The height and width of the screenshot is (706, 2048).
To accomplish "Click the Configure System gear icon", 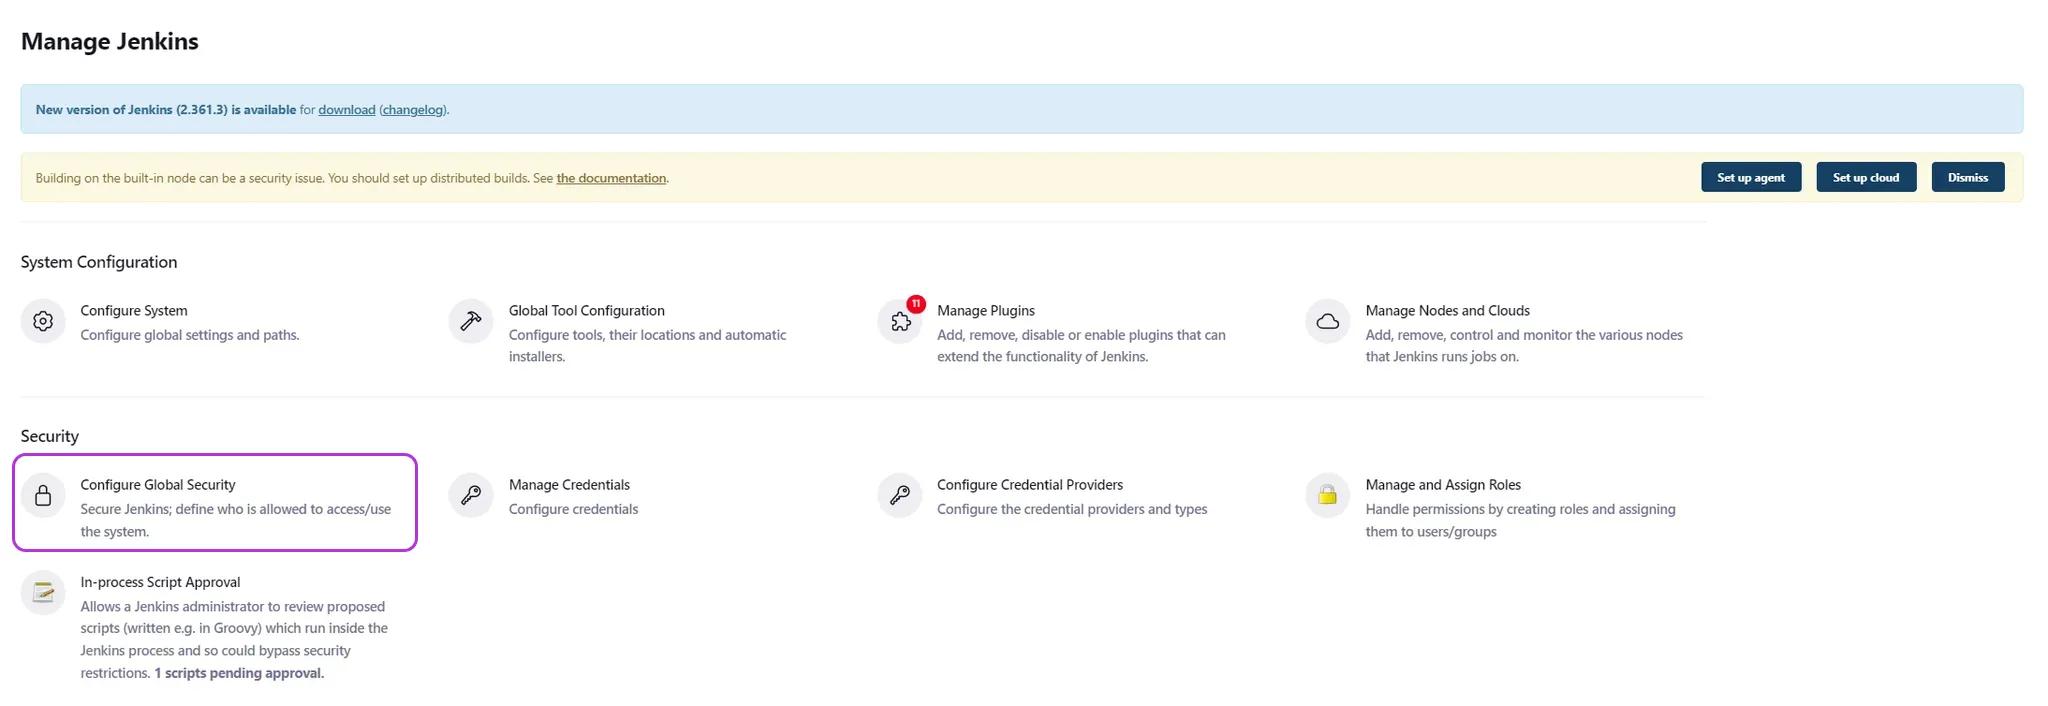I will pyautogui.click(x=43, y=321).
